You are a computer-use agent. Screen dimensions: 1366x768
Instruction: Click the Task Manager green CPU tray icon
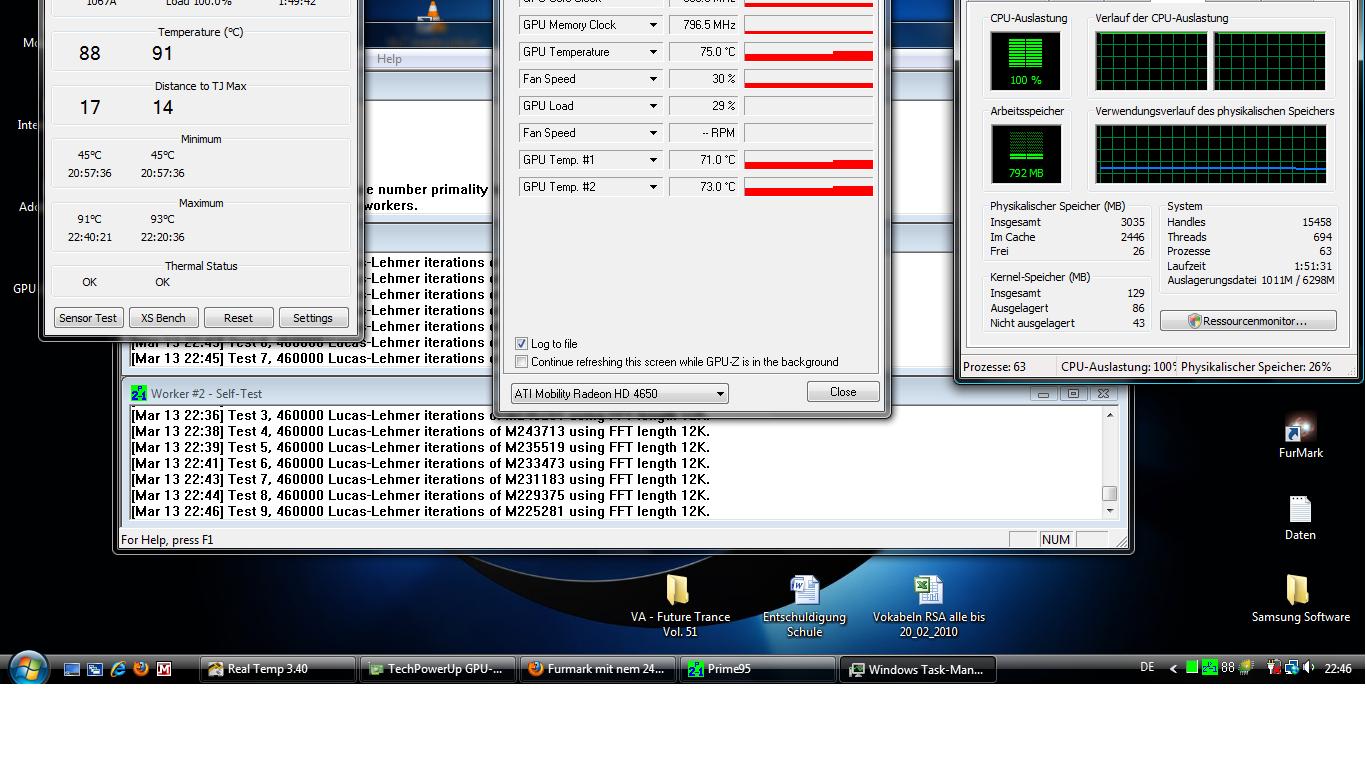pyautogui.click(x=1192, y=668)
